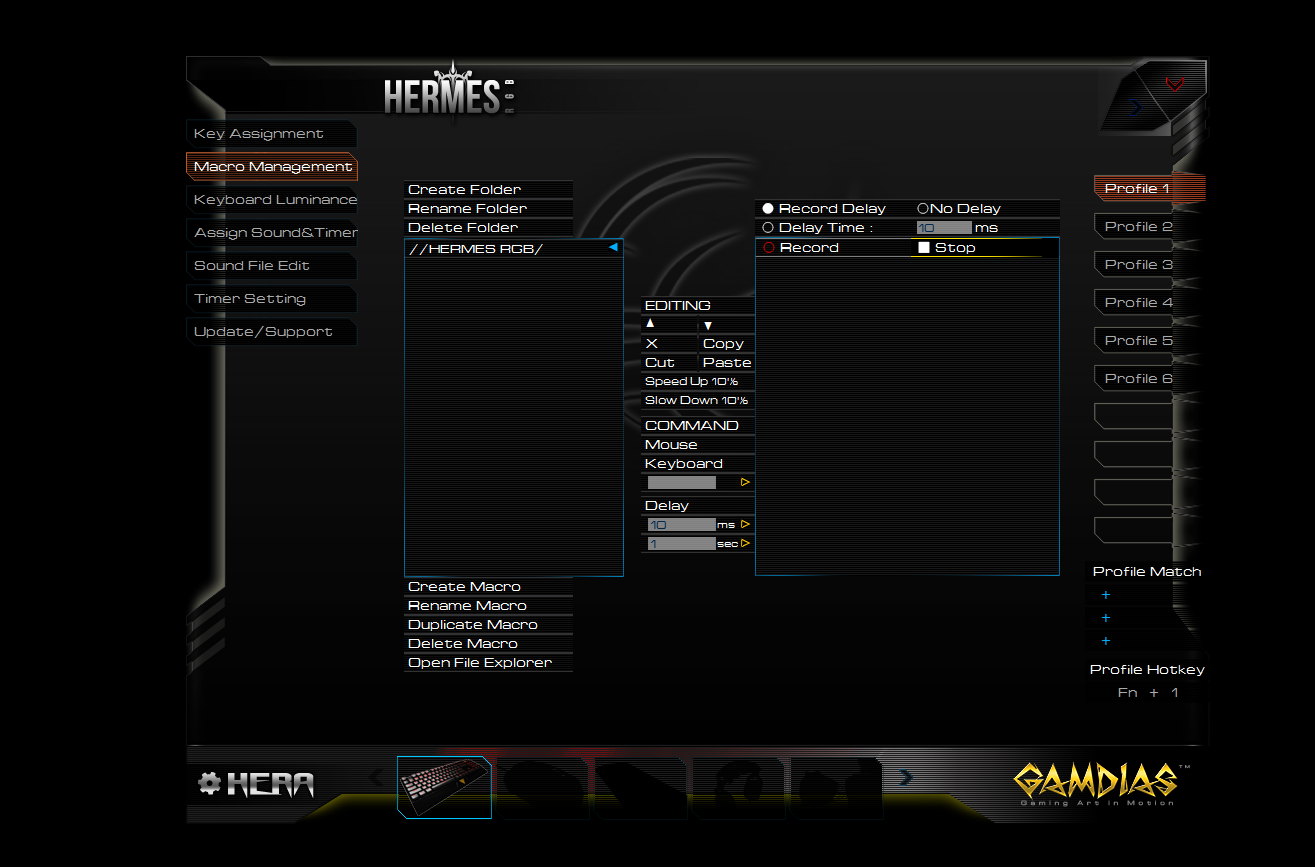The height and width of the screenshot is (867, 1315).
Task: Add third Profile Match entry plus
Action: click(x=1105, y=641)
